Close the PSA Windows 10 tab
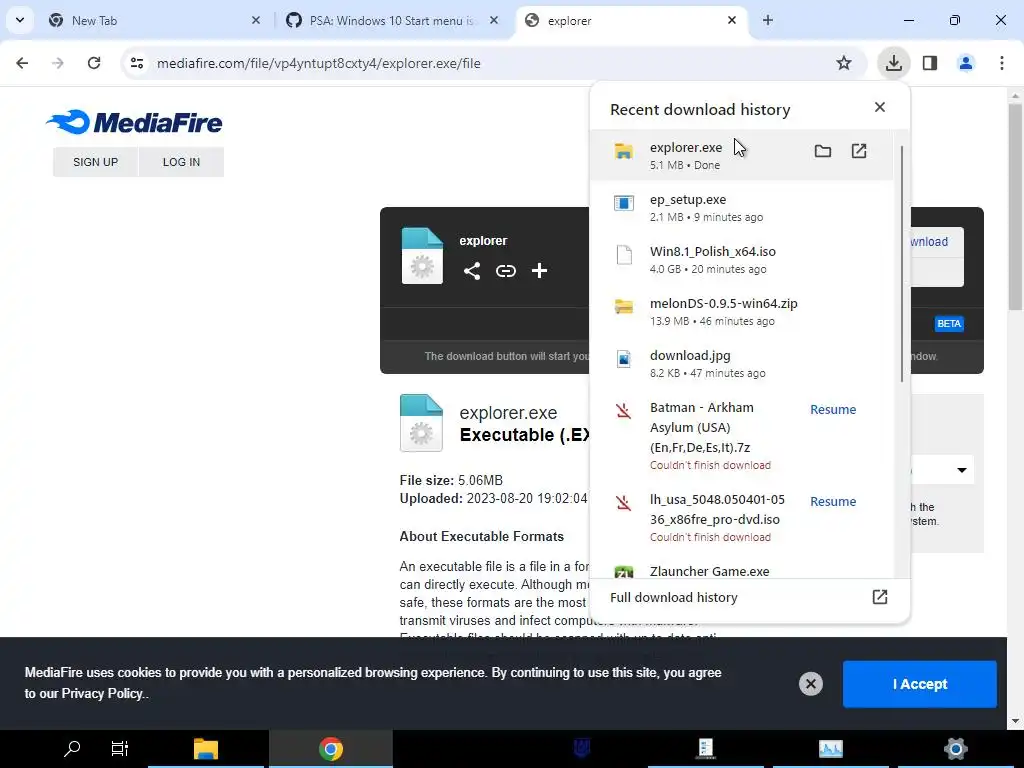 click(x=494, y=21)
